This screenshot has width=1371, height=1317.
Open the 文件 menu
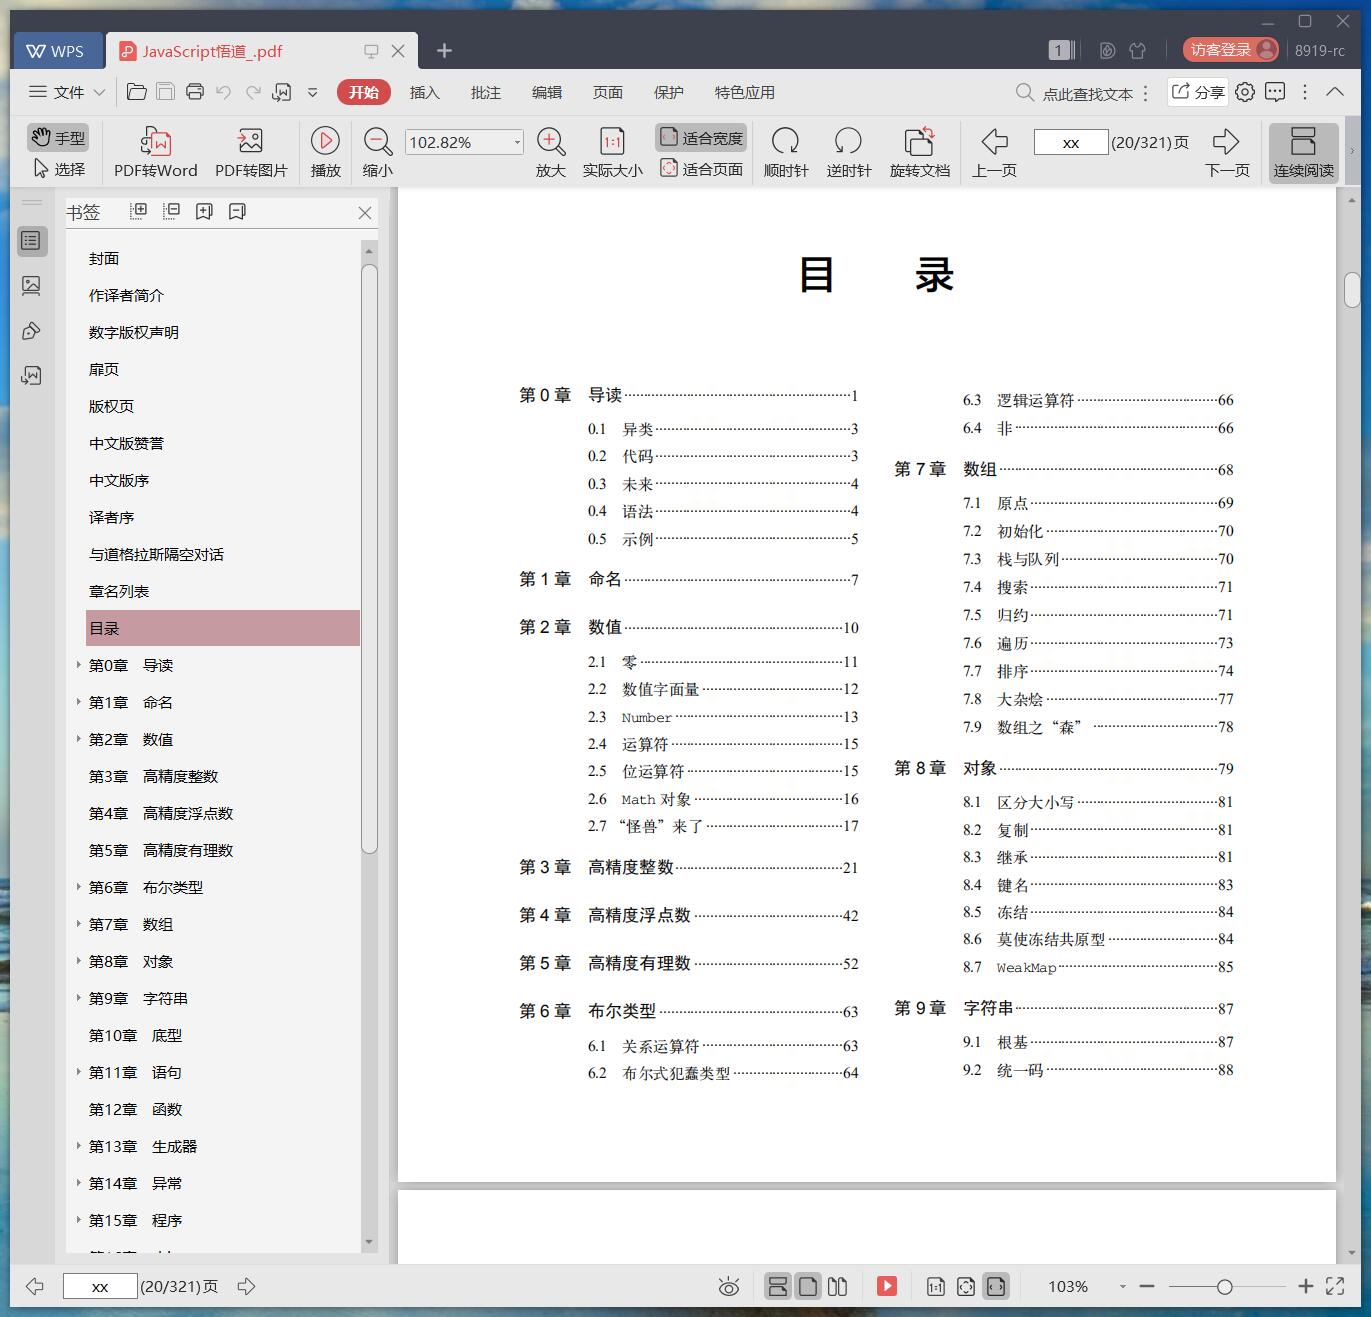[57, 92]
